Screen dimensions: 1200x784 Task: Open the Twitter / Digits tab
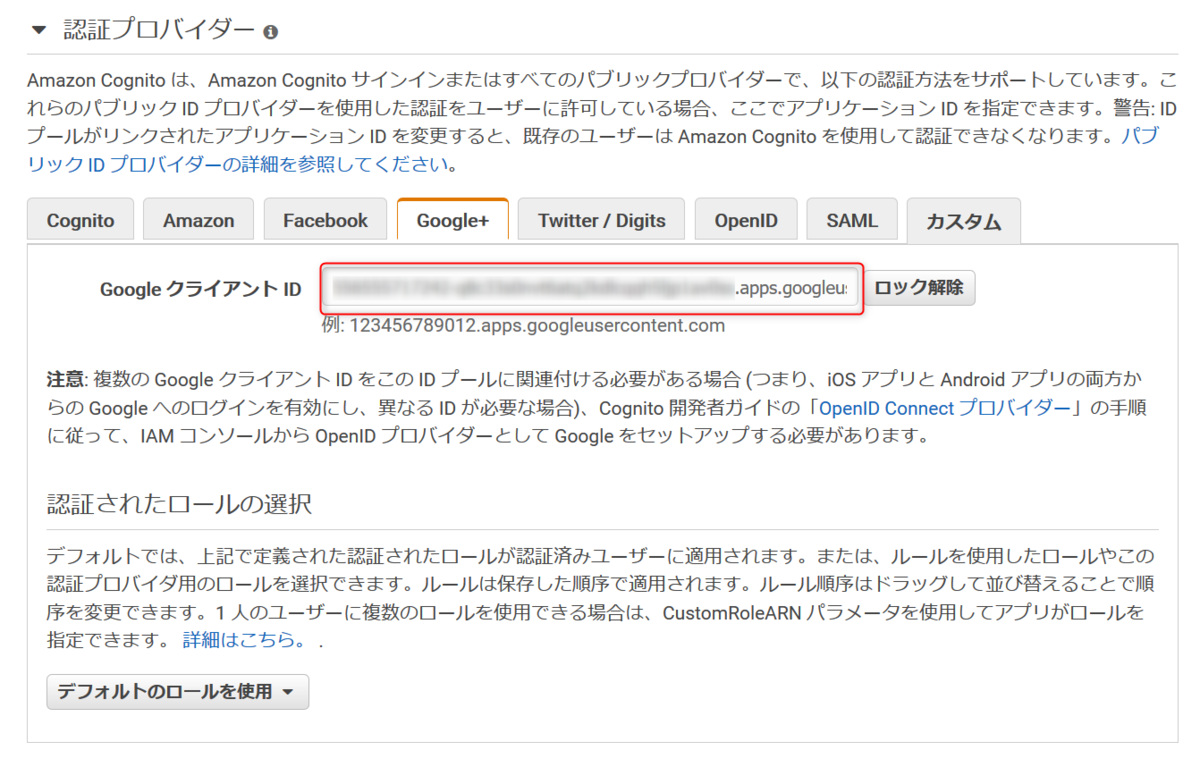(602, 220)
